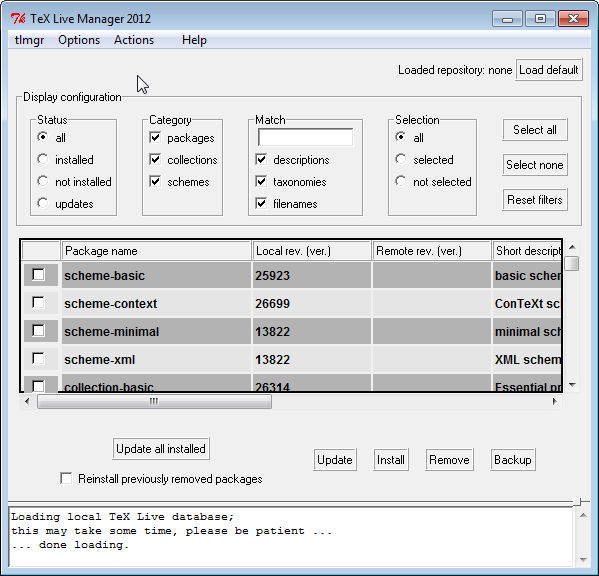This screenshot has width=599, height=576.
Task: Click local revision 25923 cell
Action: (311, 275)
